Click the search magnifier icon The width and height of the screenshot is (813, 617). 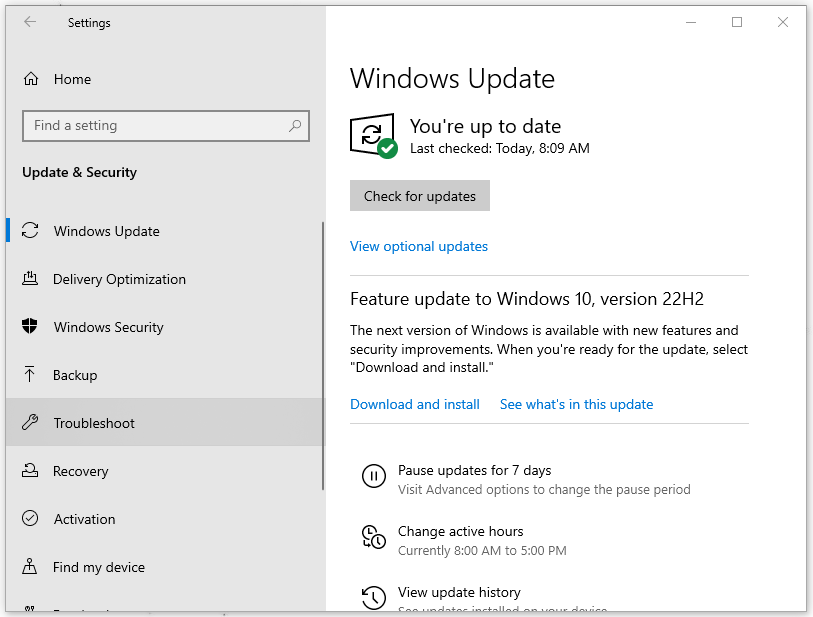295,126
